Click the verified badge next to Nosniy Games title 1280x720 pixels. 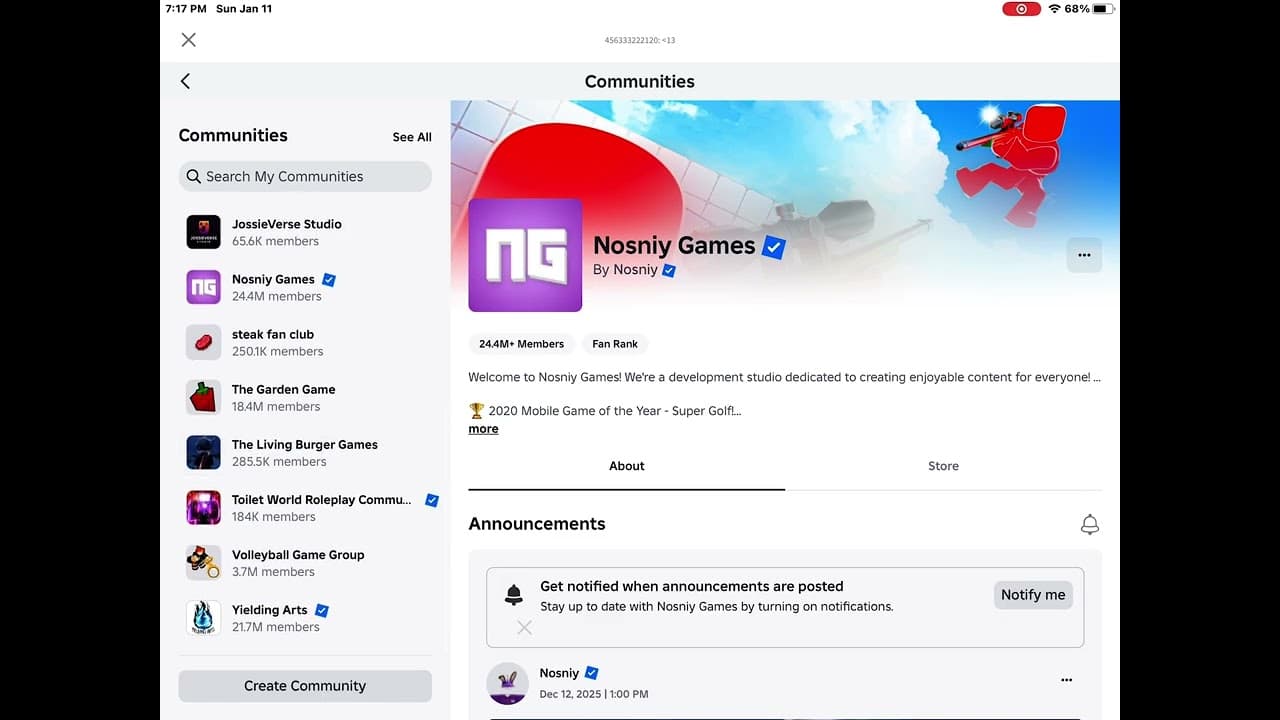[774, 246]
